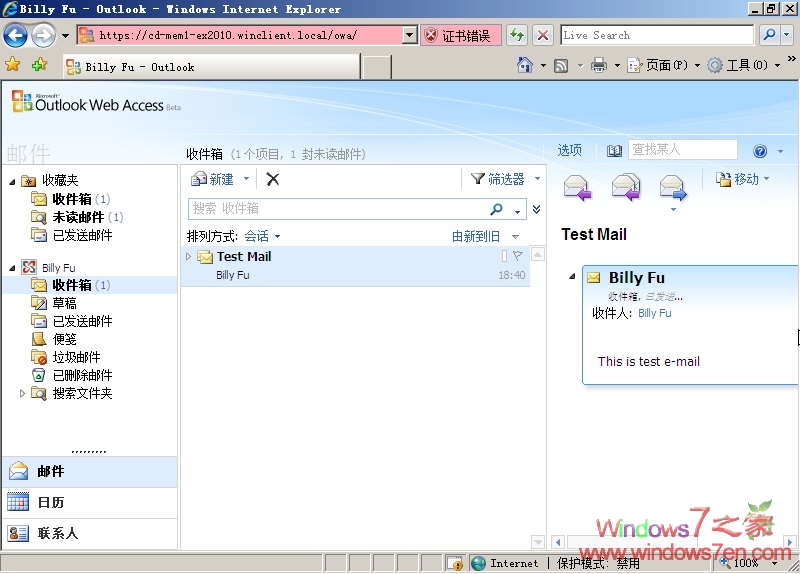Open the address bar URL dropdown
This screenshot has height=574, width=800.
(x=409, y=35)
